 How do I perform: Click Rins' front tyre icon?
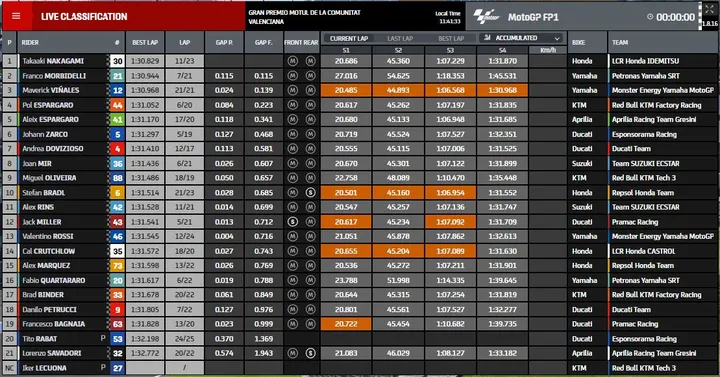292,207
